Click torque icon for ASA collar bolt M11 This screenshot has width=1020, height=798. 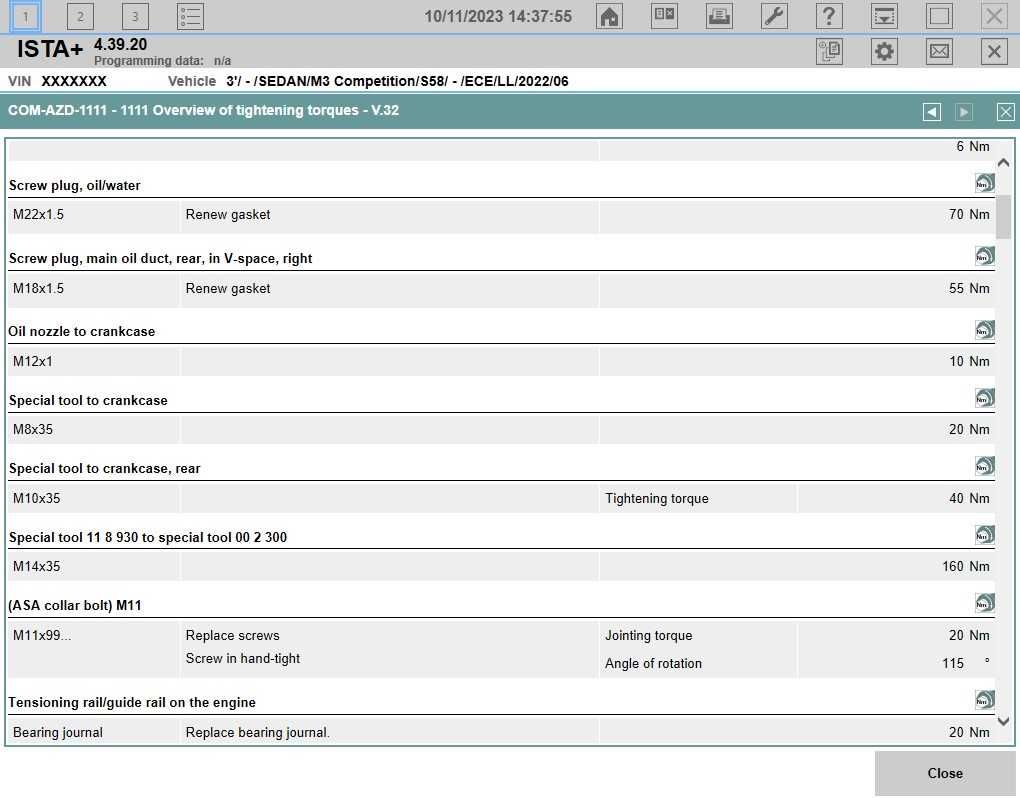984,604
